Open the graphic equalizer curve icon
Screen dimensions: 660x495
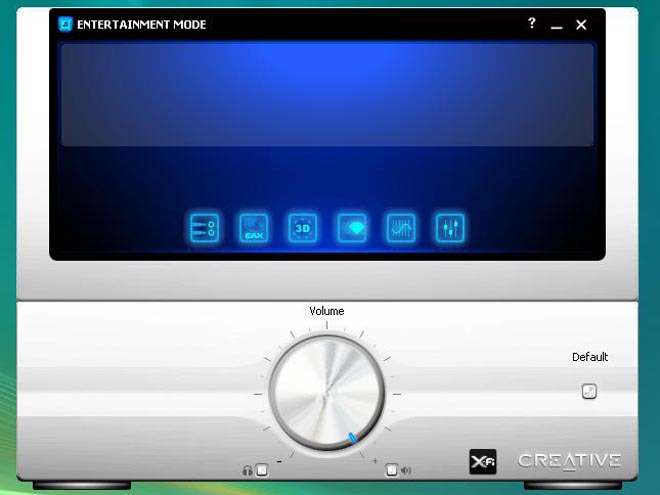point(401,228)
